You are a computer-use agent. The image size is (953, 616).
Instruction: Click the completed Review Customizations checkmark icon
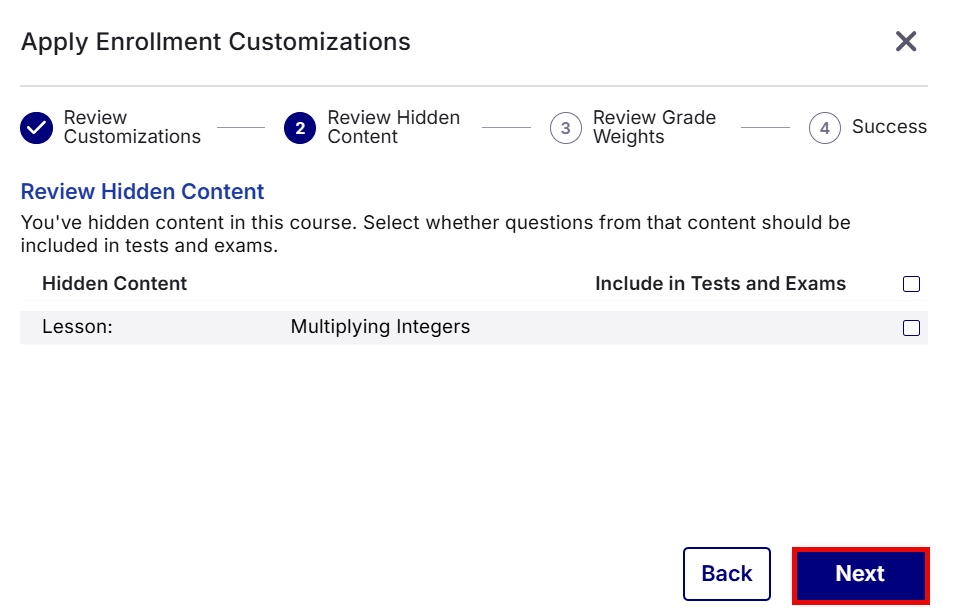coord(36,128)
